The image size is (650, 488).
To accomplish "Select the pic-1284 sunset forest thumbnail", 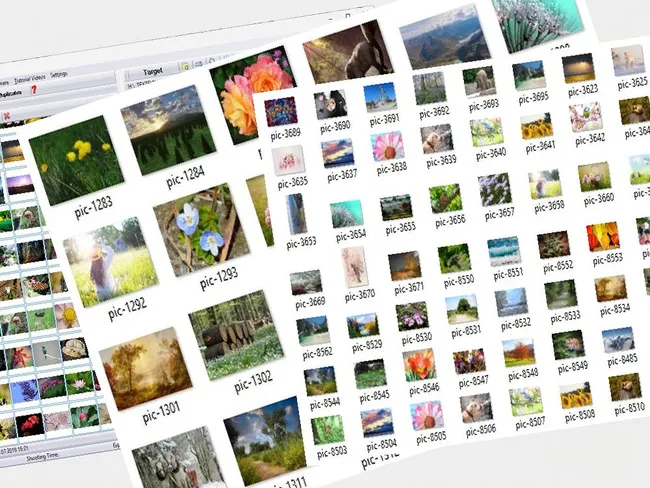I will 168,130.
